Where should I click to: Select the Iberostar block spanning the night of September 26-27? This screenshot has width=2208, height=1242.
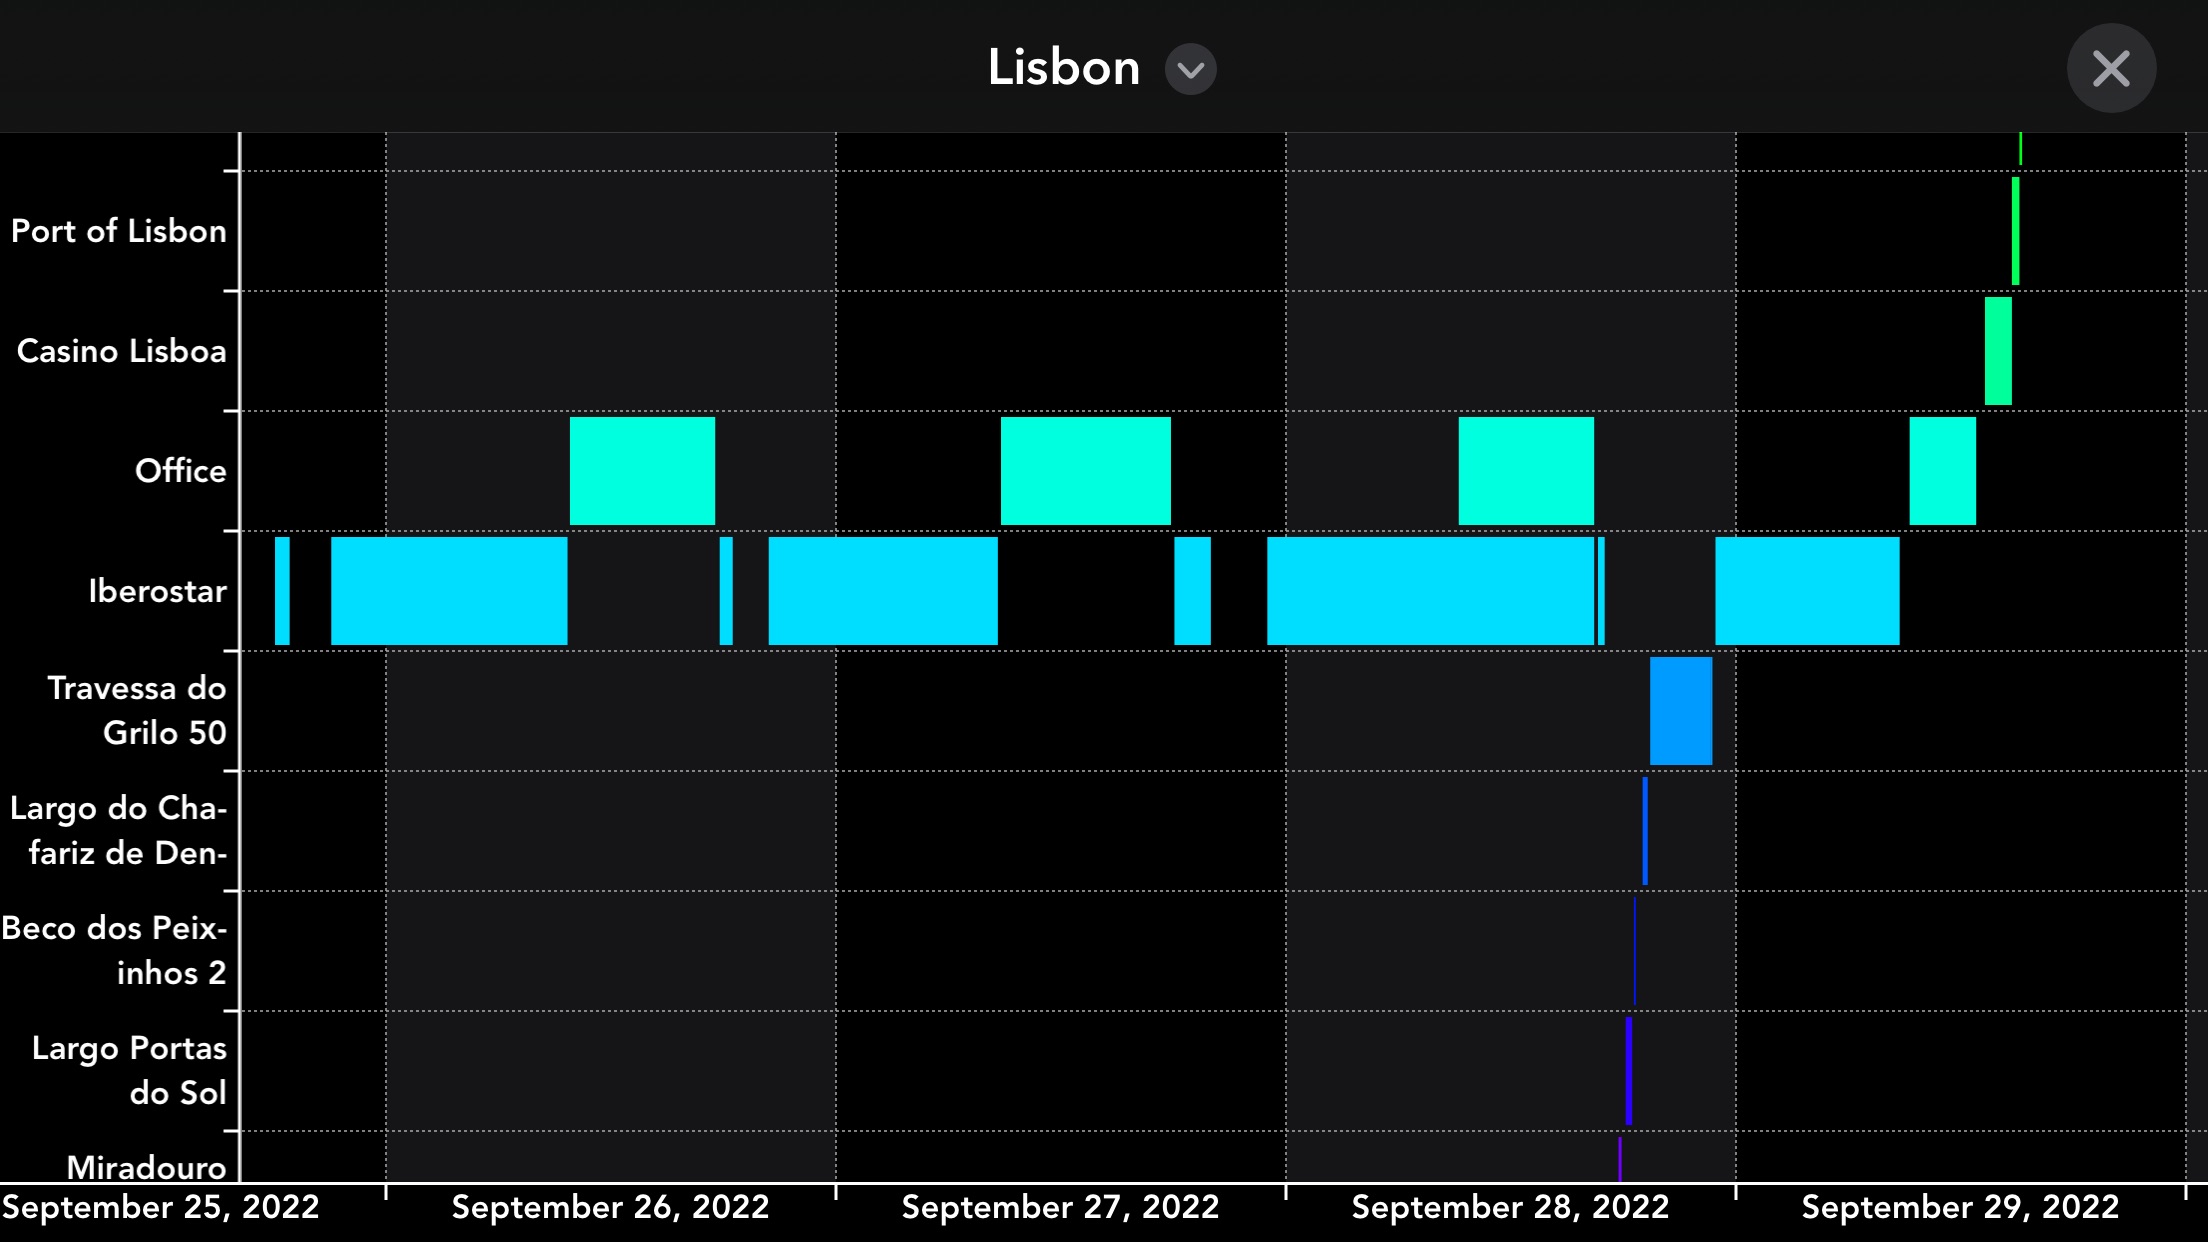coord(883,591)
